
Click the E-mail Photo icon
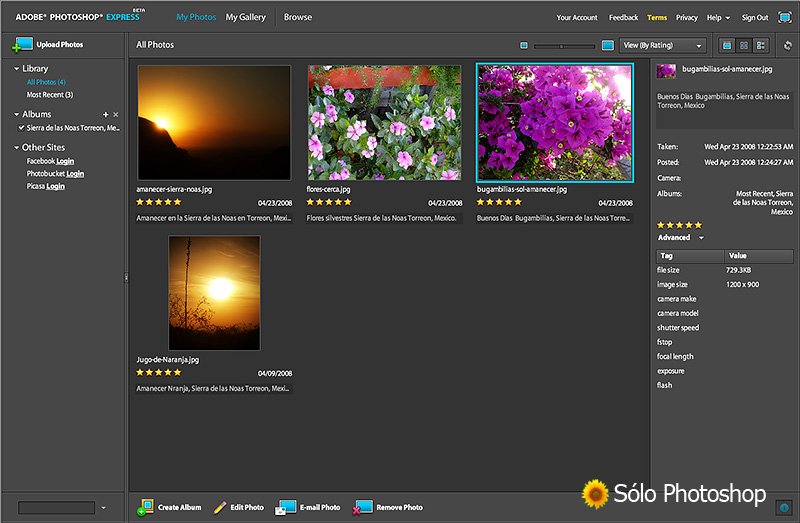(286, 507)
